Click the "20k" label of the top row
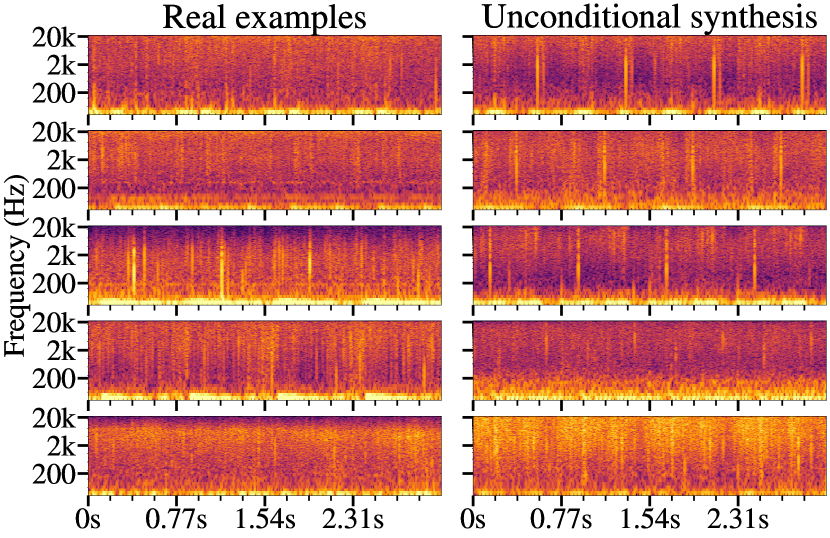The image size is (830, 538). 55,38
